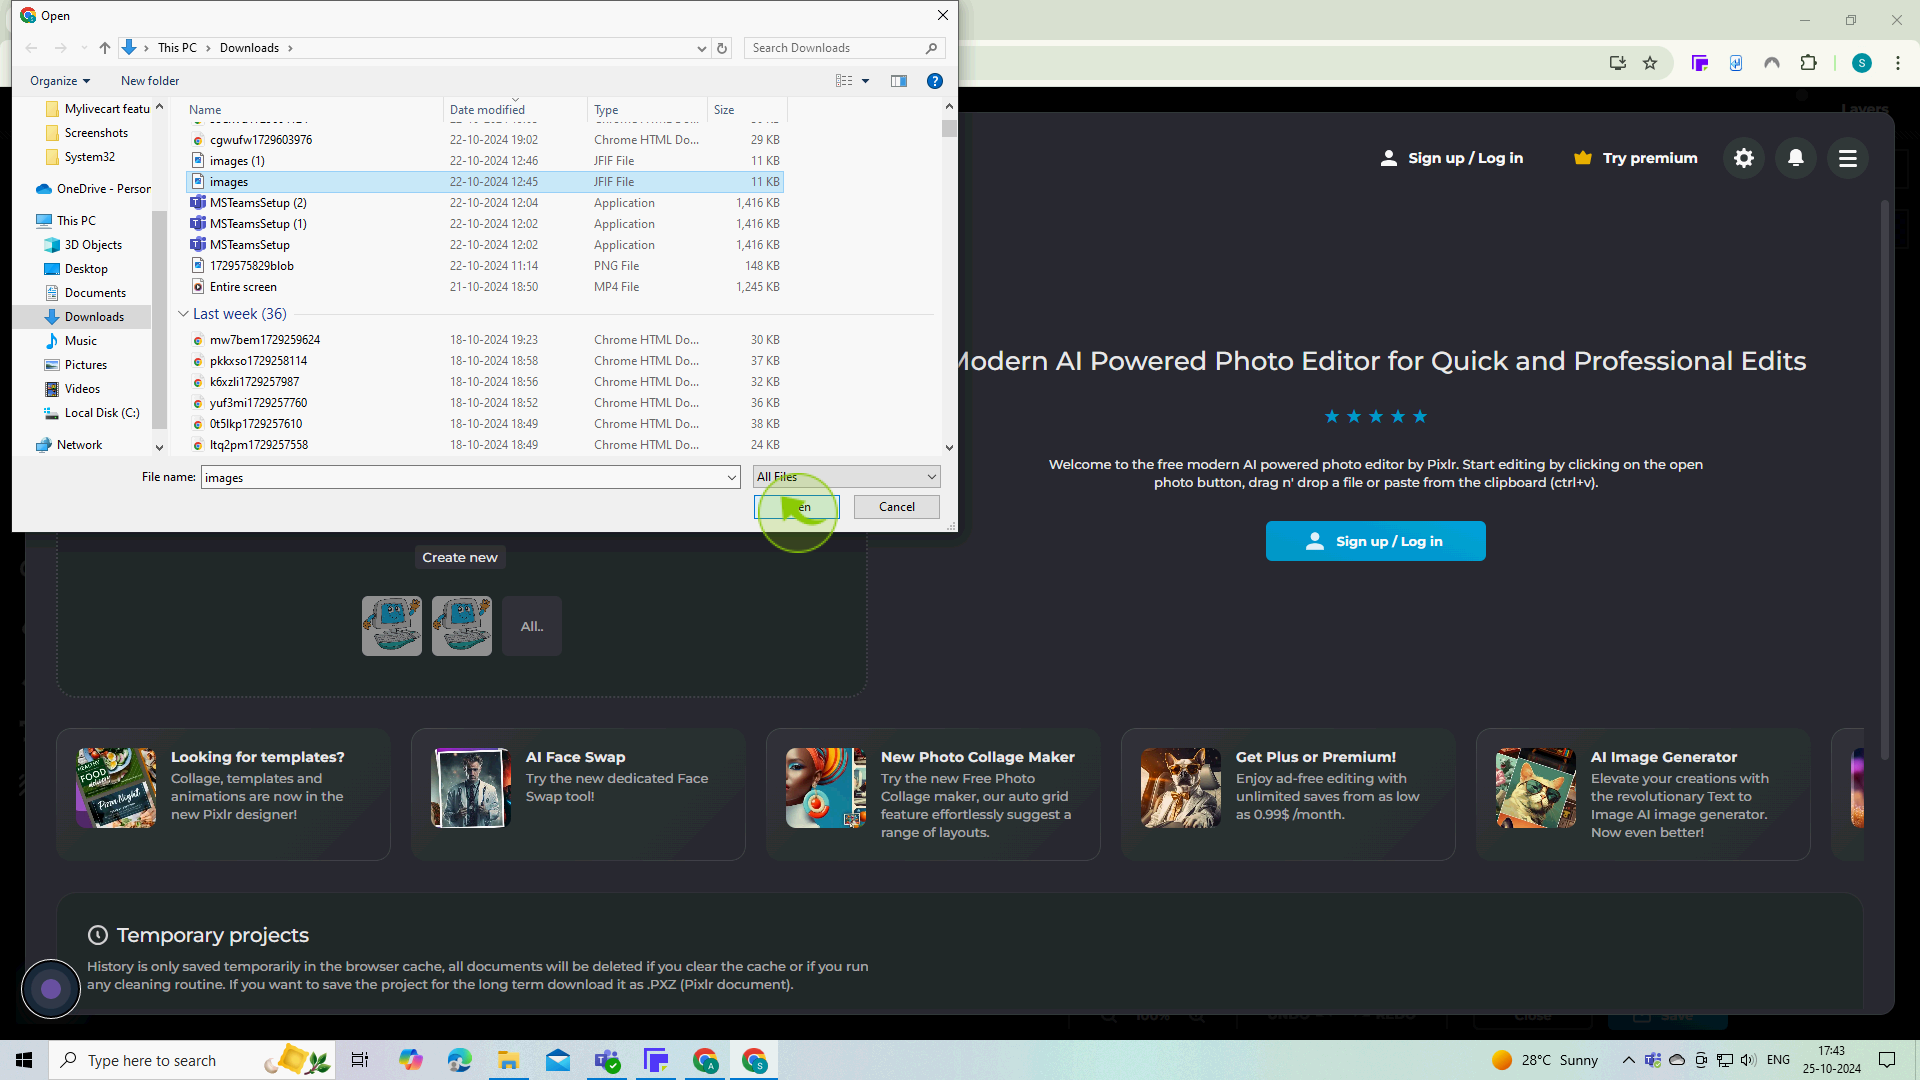Collapse the Last week (36) group
1920x1080 pixels.
coord(183,314)
